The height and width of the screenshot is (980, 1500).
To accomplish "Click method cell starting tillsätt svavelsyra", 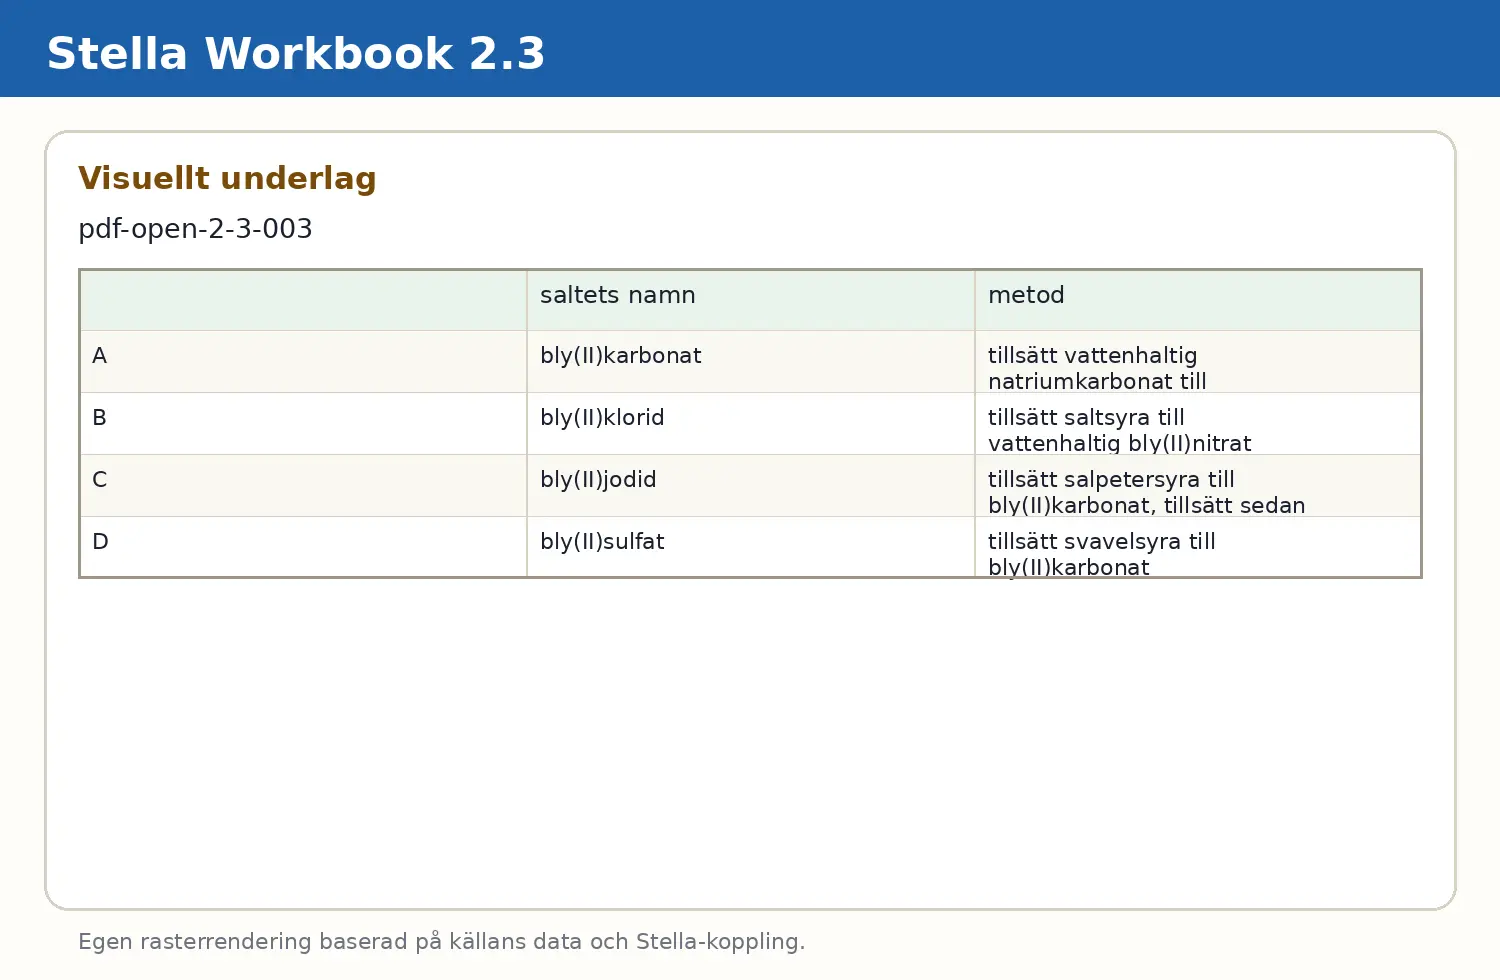I will (1198, 547).
